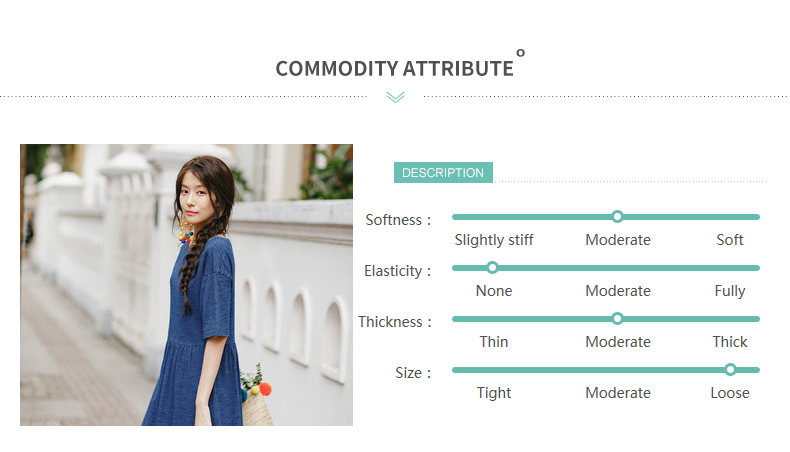Click the "Soft" softness label

point(730,240)
